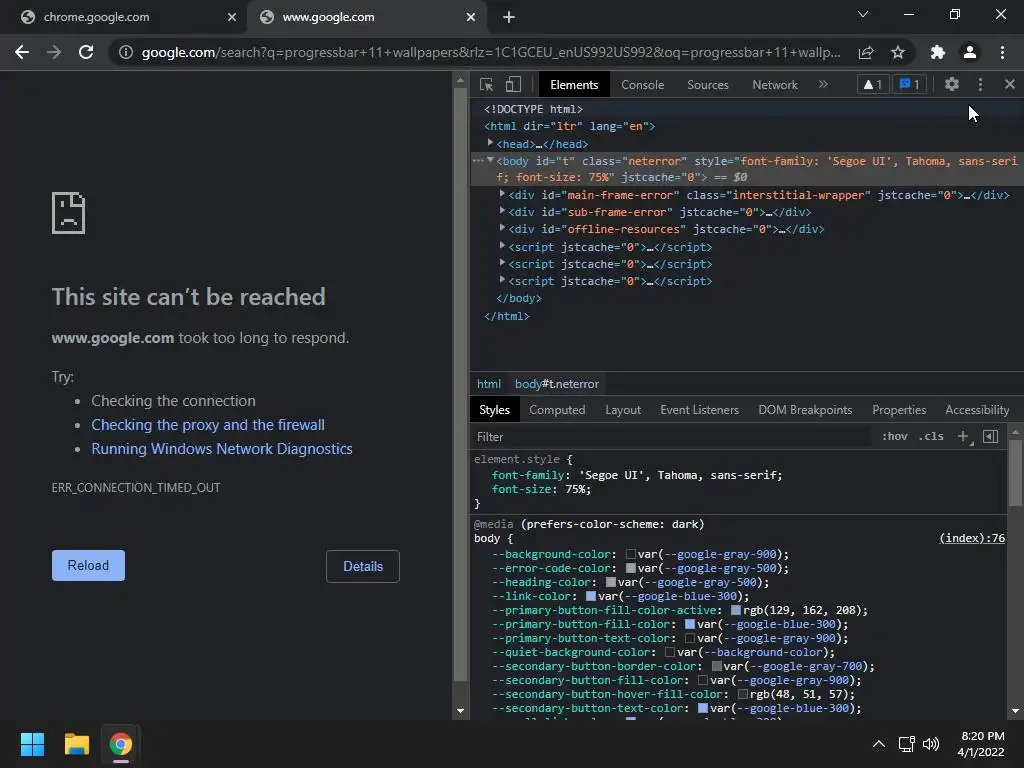This screenshot has width=1024, height=768.
Task: Open the Chrome profile icon
Action: [970, 52]
